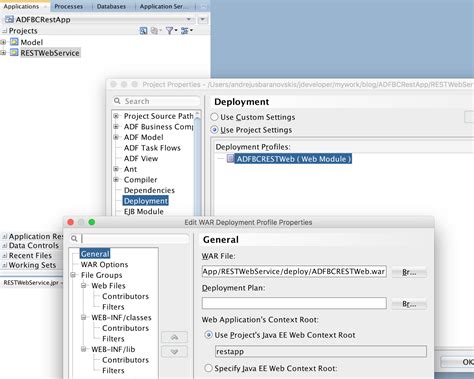This screenshot has height=379, width=474.
Task: Select Specify Java EE Web Context Root option
Action: coord(208,368)
